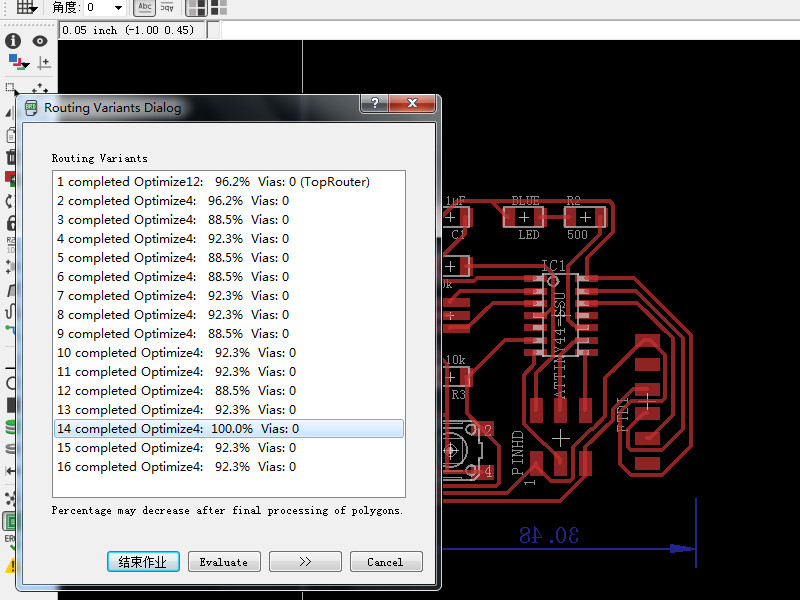Select routing variant 10 row

point(229,353)
